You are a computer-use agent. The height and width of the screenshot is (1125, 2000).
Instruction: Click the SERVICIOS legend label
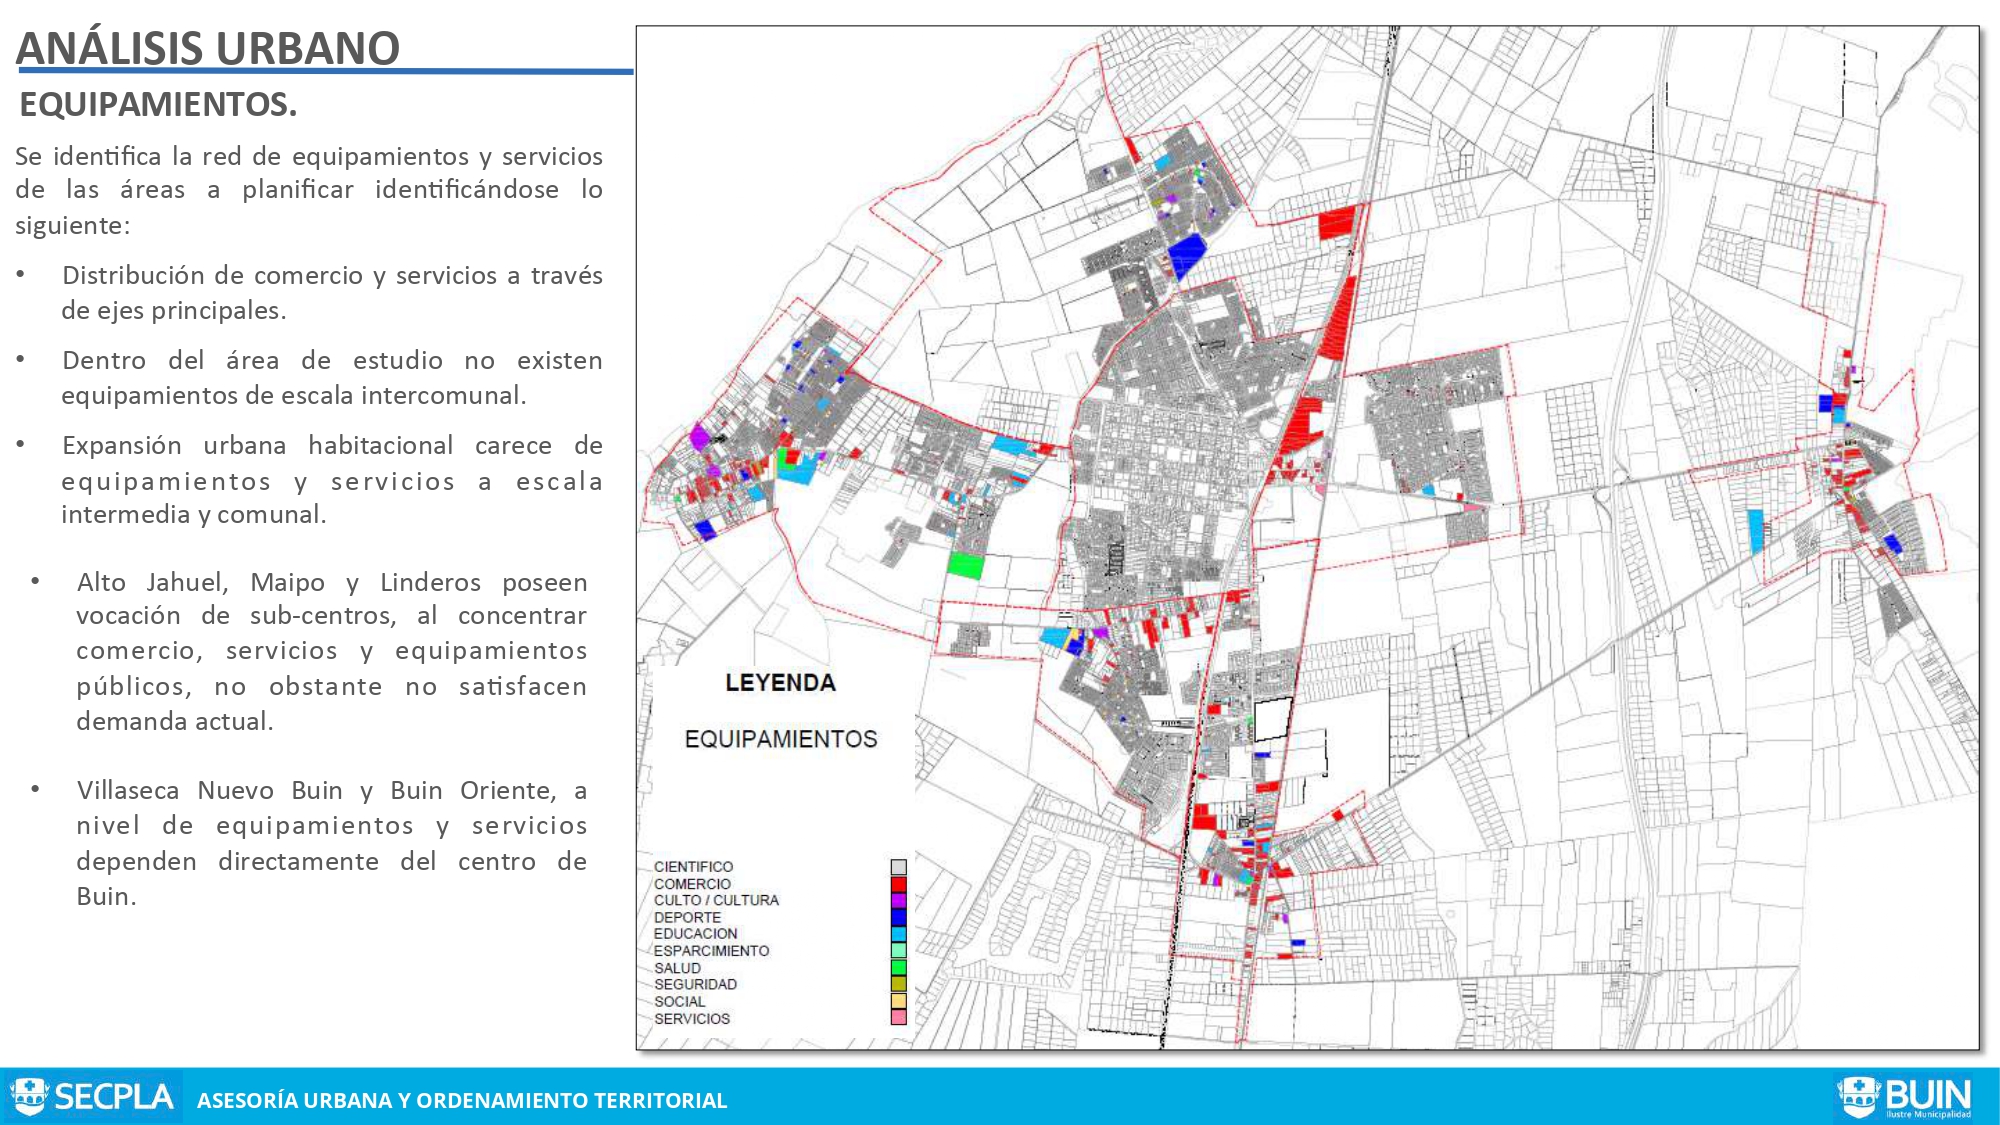pyautogui.click(x=692, y=1018)
